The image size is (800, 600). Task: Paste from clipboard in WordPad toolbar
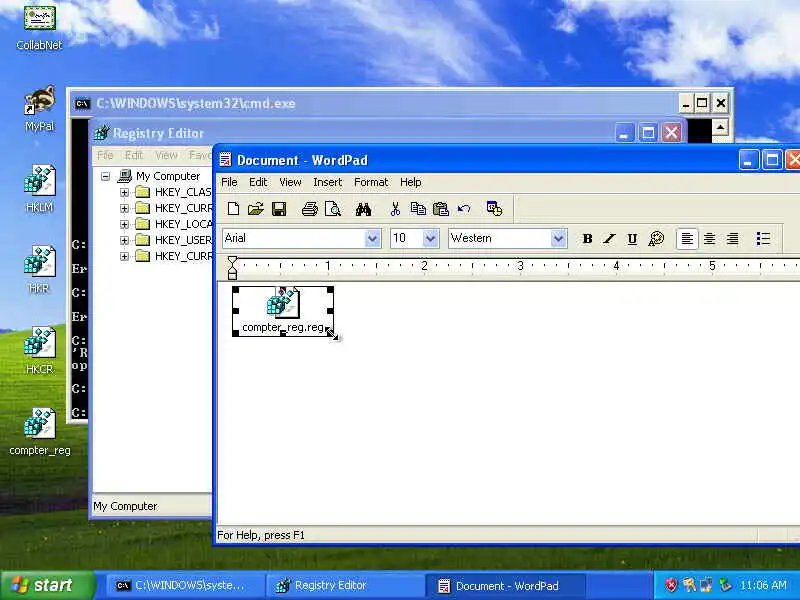pos(440,209)
